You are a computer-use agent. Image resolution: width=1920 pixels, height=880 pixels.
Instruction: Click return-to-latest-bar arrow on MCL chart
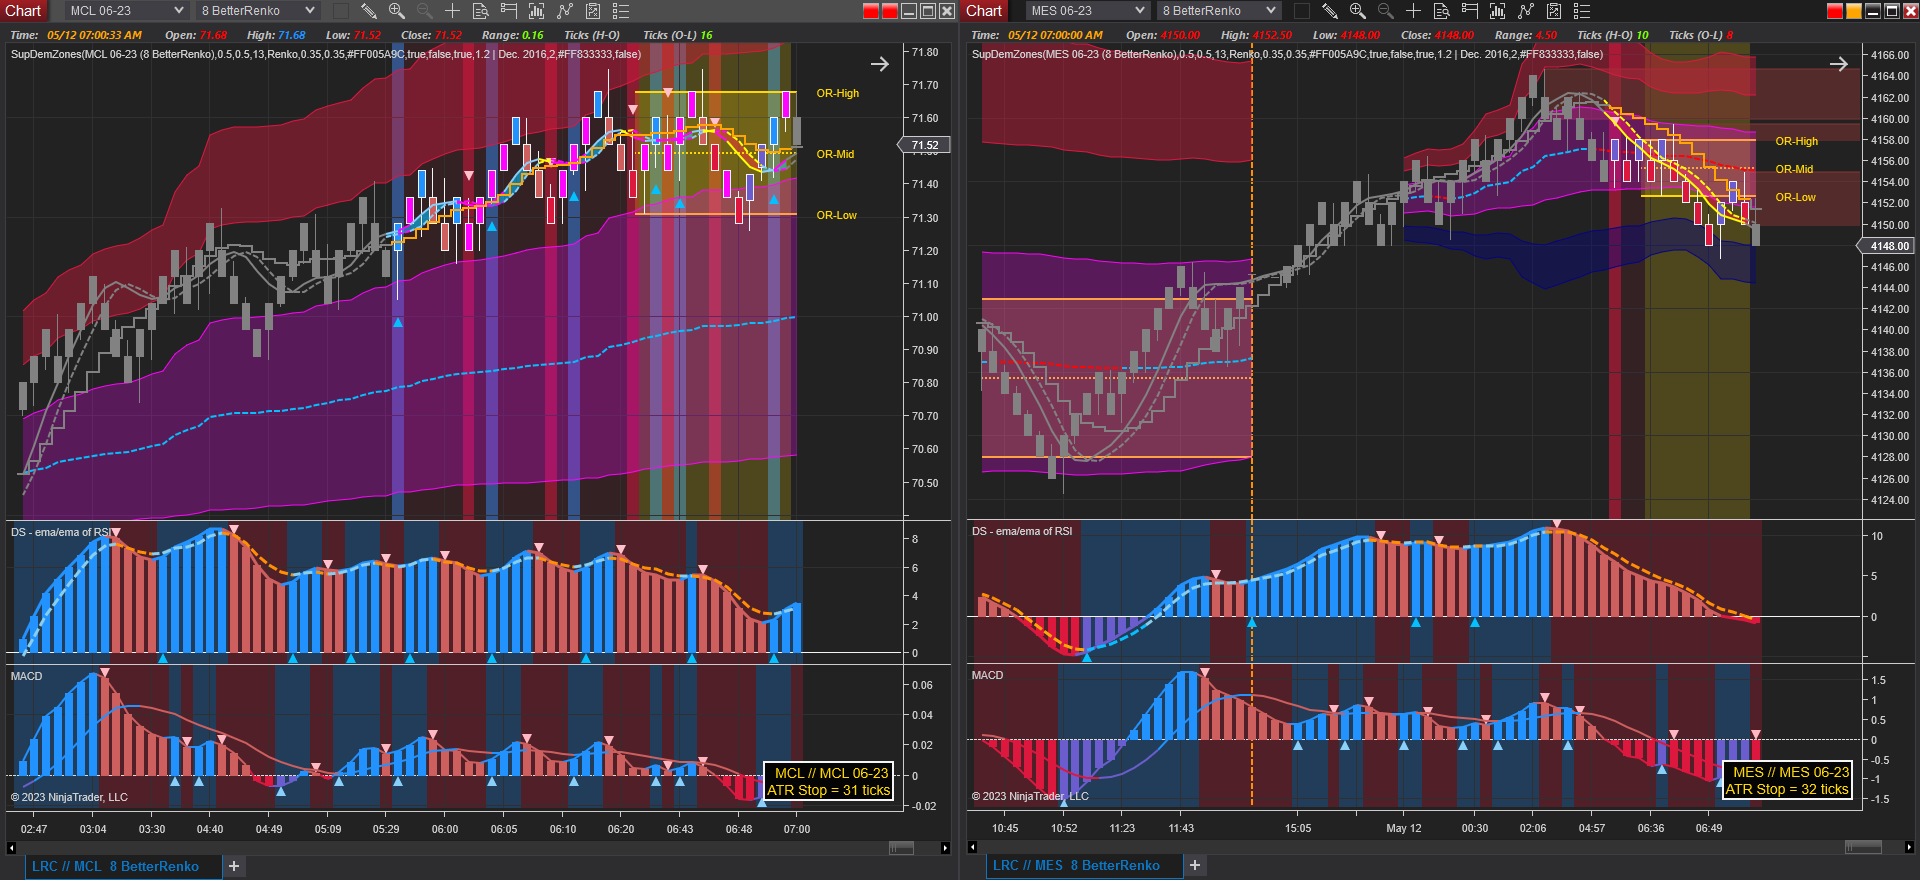880,64
